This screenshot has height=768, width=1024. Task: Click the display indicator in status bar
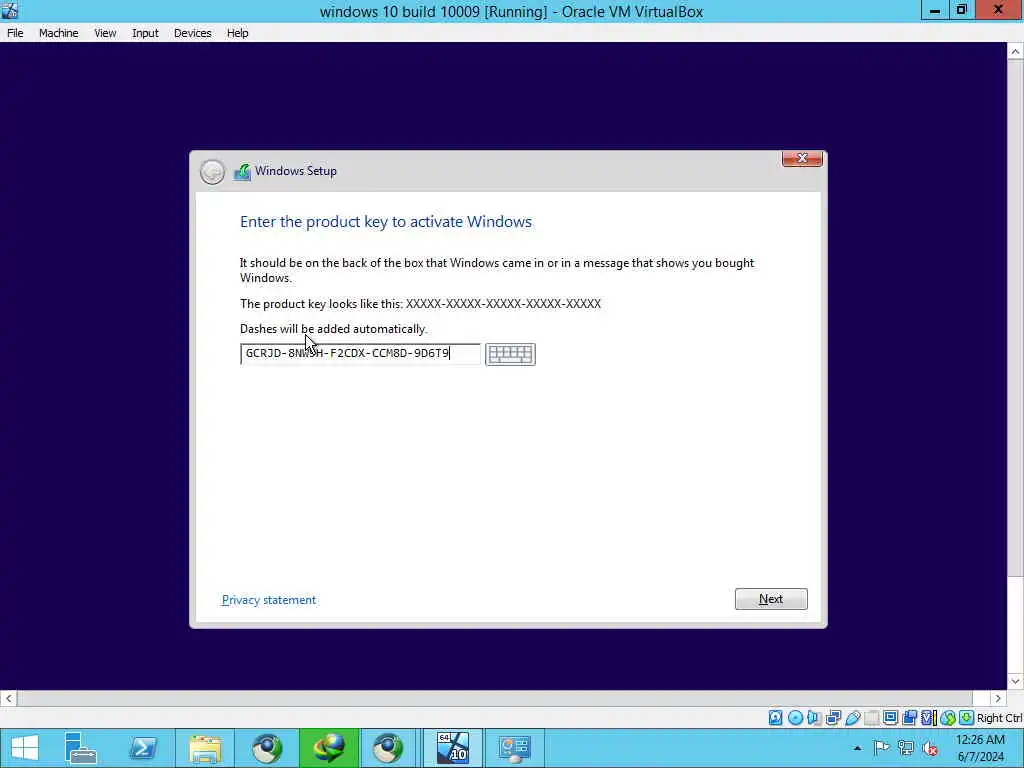click(x=890, y=718)
